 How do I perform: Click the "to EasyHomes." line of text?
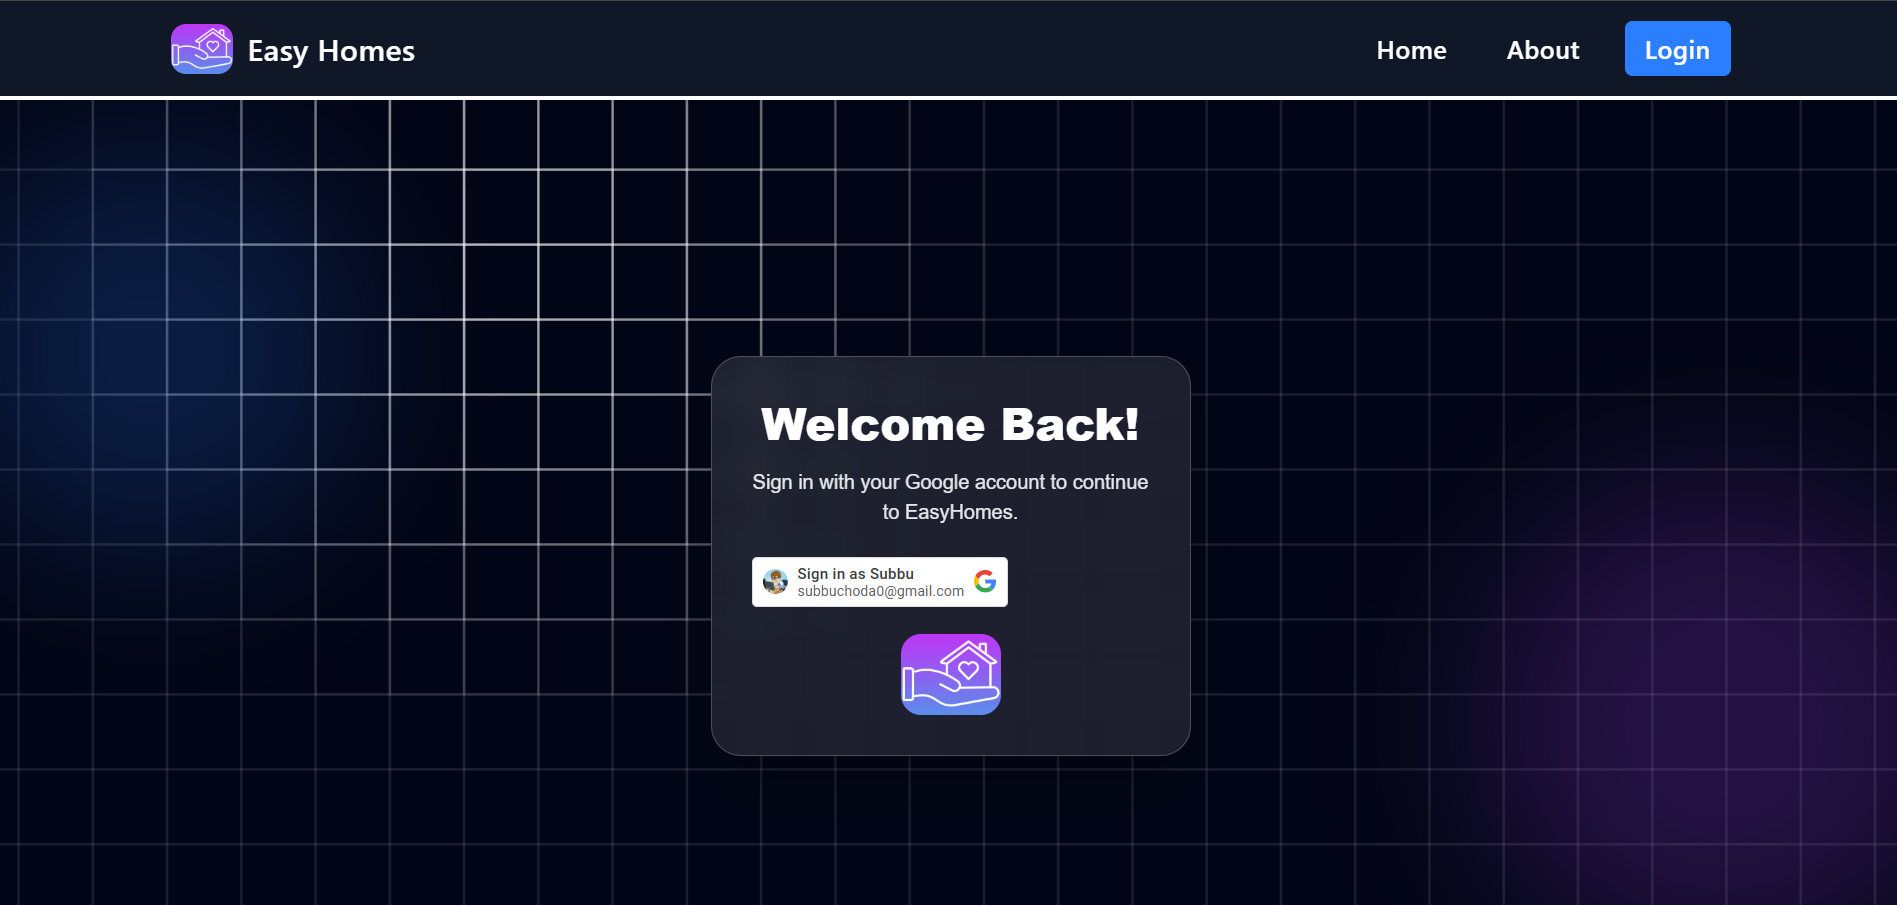(x=950, y=512)
